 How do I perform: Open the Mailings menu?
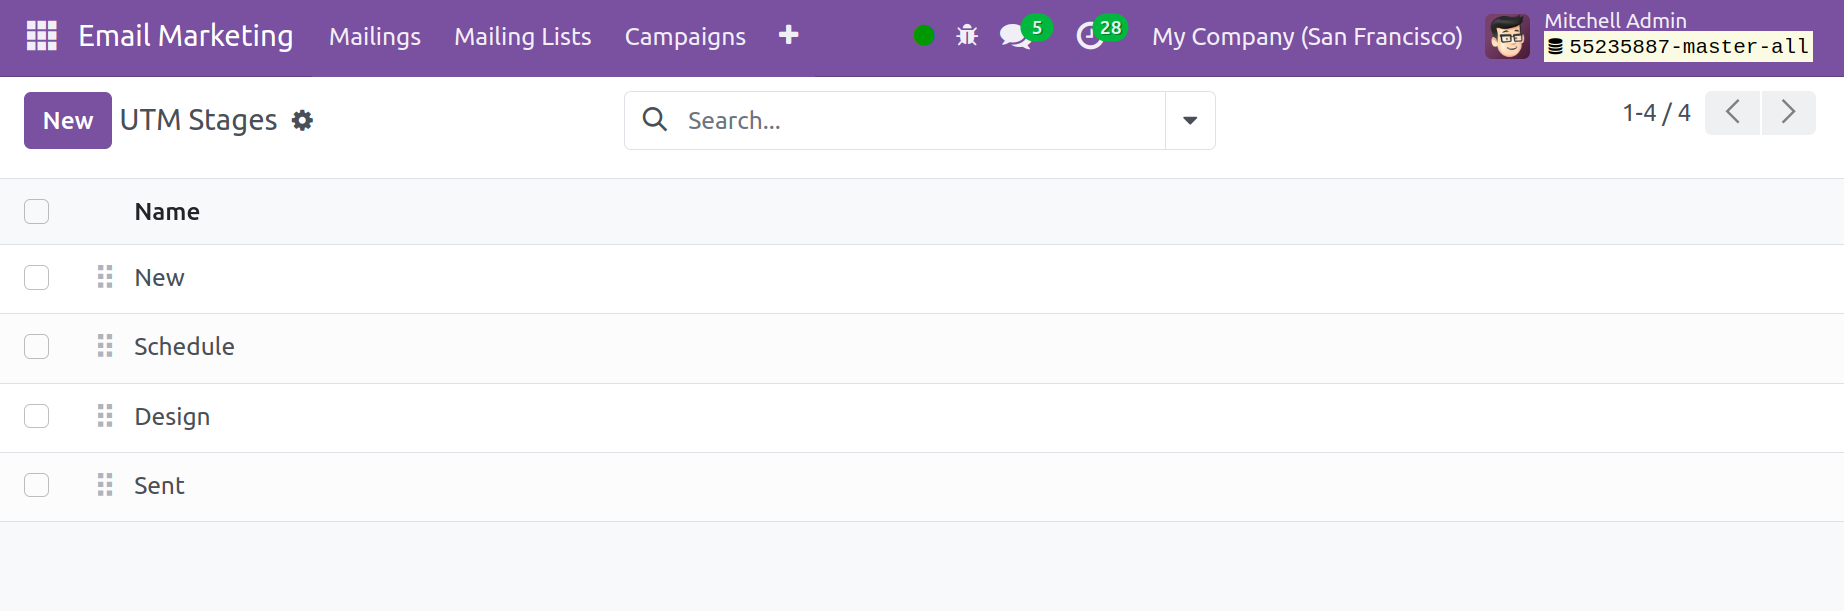click(x=375, y=37)
